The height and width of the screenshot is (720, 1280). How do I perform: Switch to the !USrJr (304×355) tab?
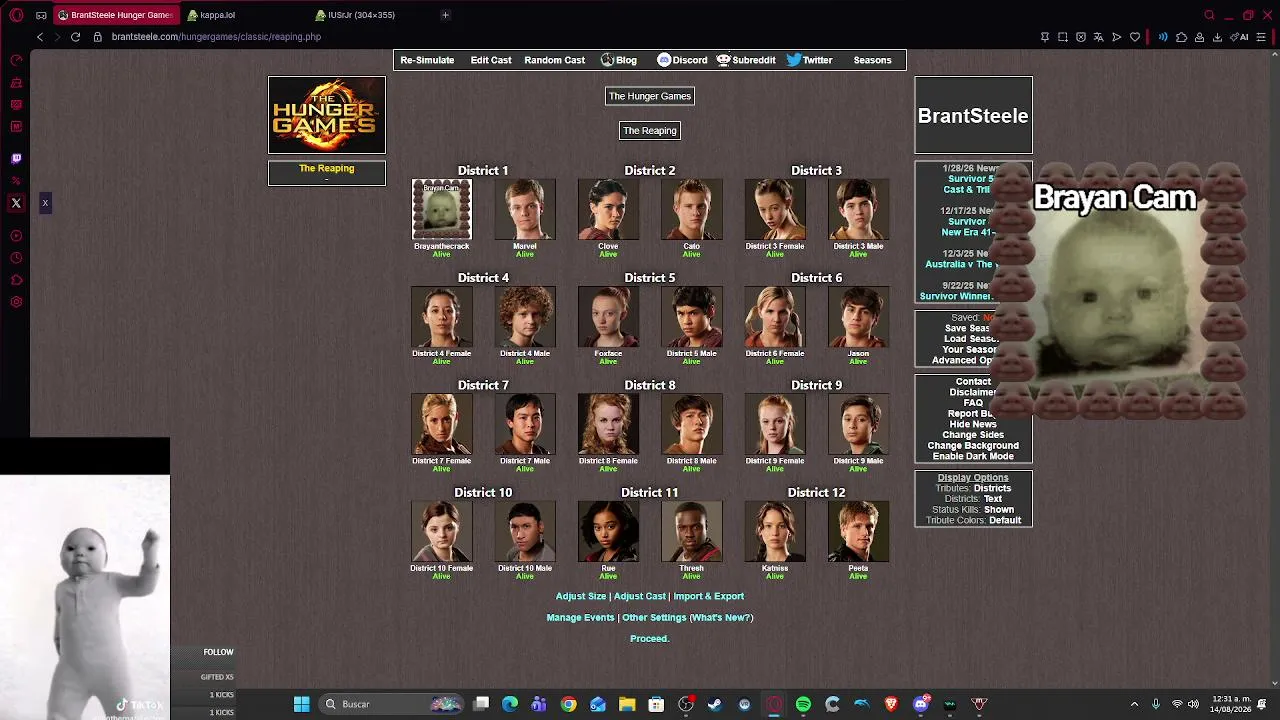371,15
